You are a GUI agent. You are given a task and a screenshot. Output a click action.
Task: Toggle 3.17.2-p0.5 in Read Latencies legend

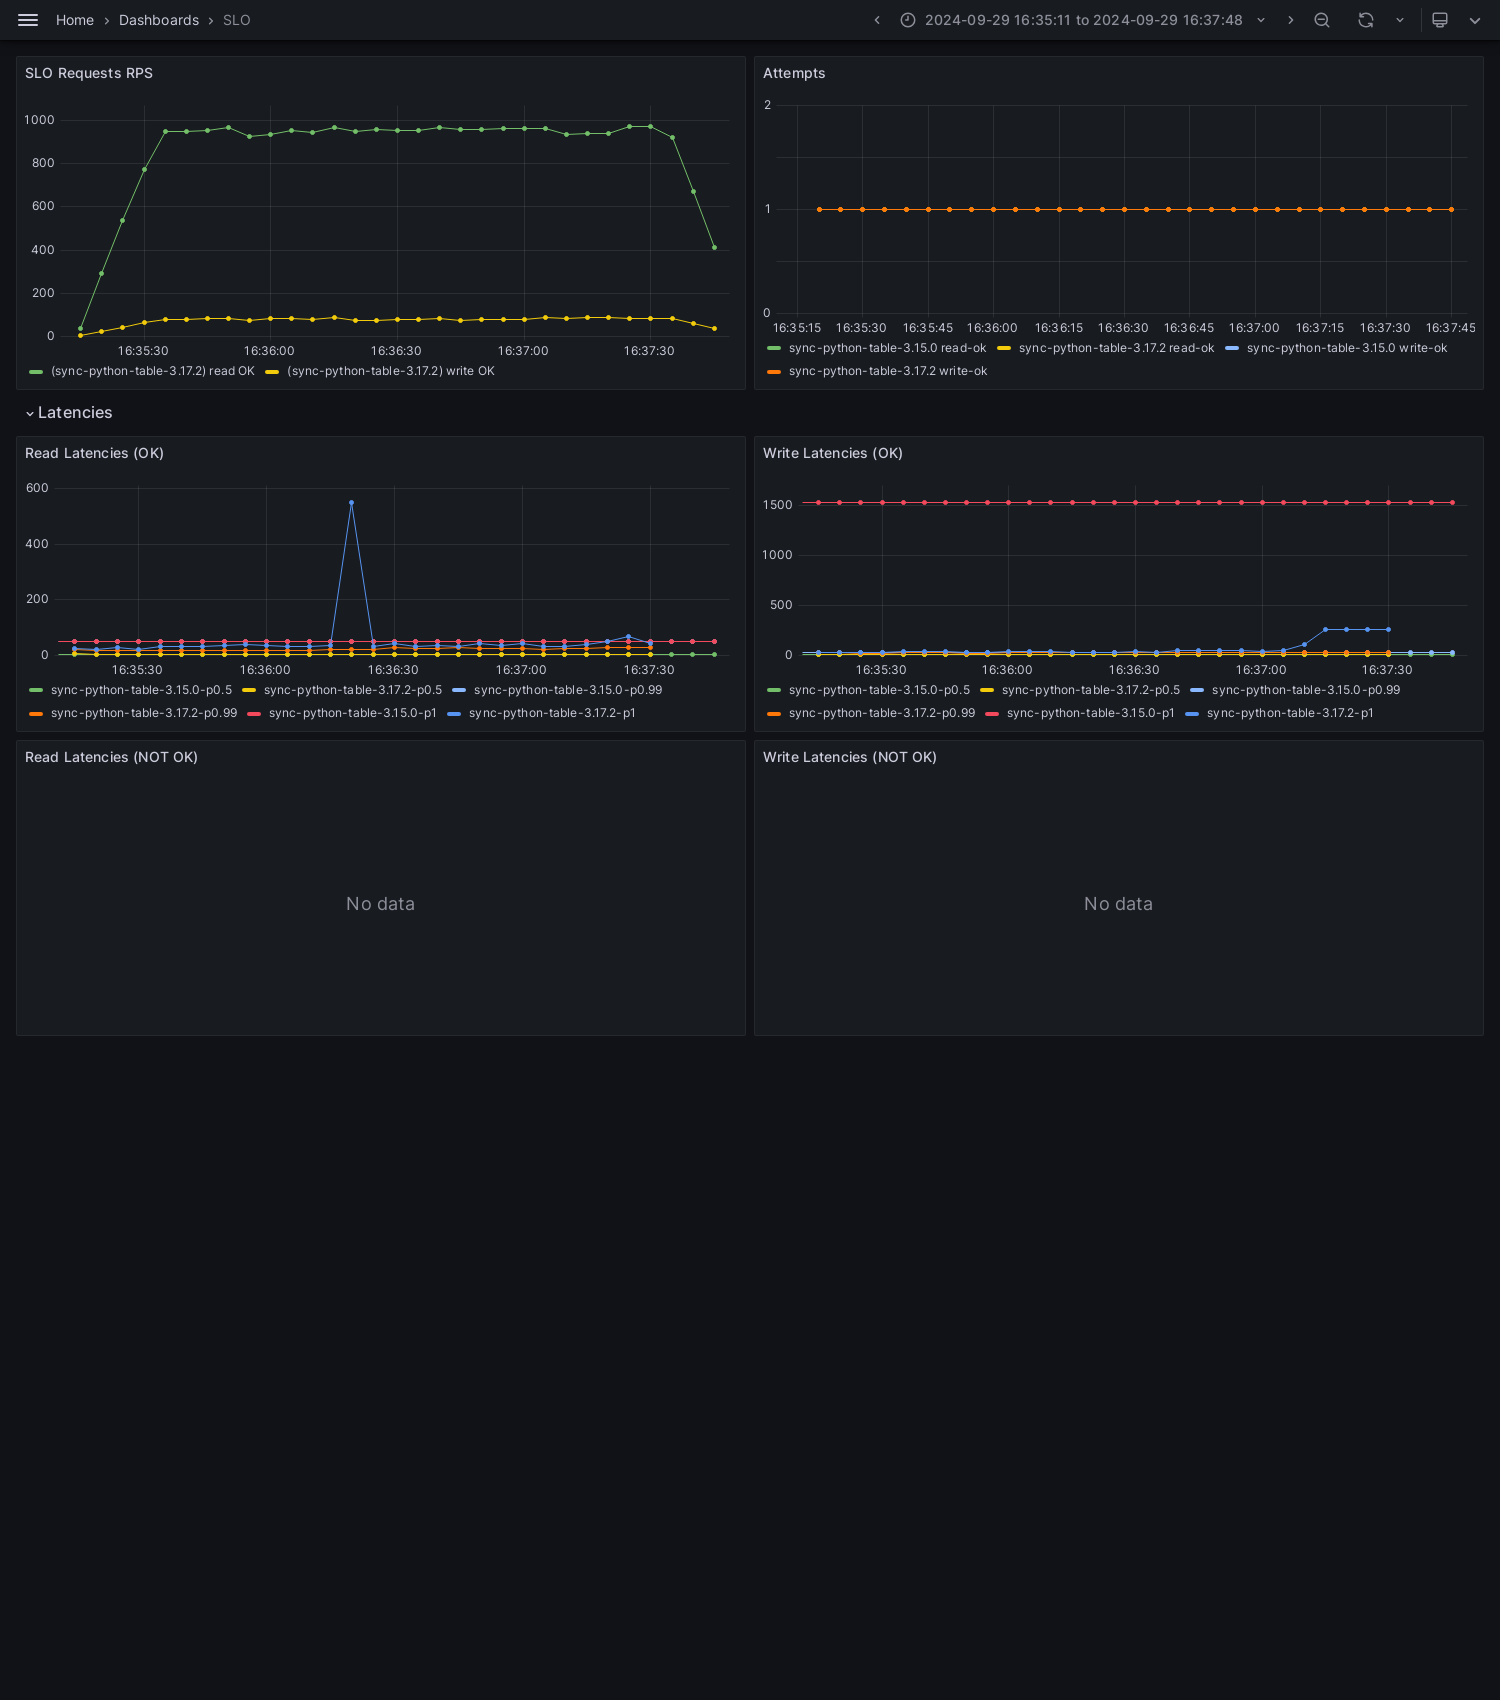tap(353, 690)
